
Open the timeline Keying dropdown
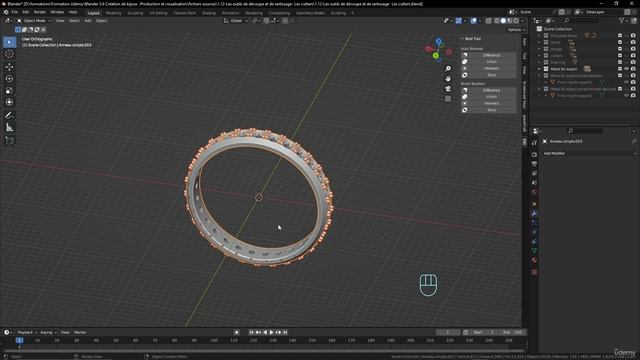point(48,333)
